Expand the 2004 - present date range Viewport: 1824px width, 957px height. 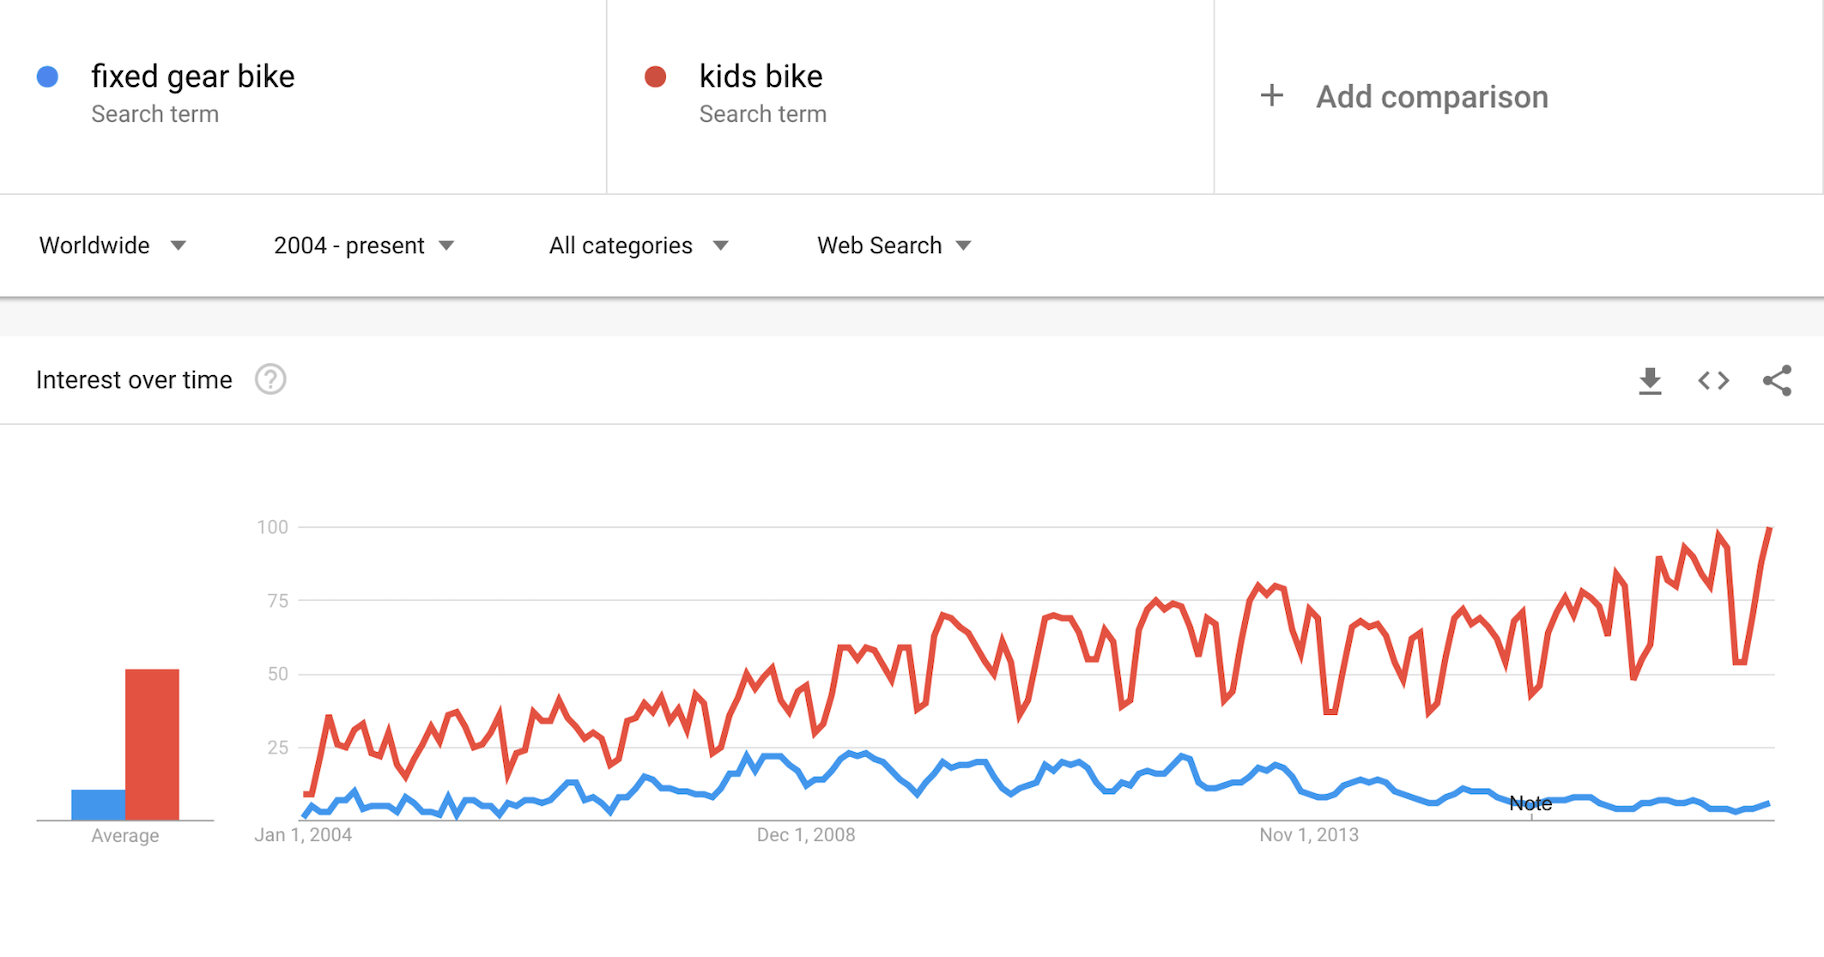(x=363, y=246)
